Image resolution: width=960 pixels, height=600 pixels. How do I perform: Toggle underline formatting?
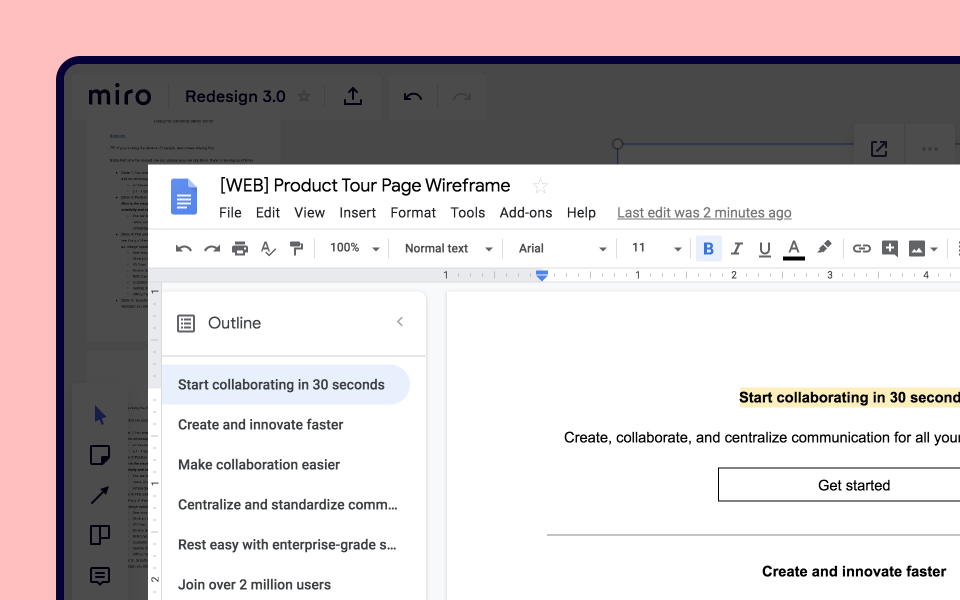765,249
